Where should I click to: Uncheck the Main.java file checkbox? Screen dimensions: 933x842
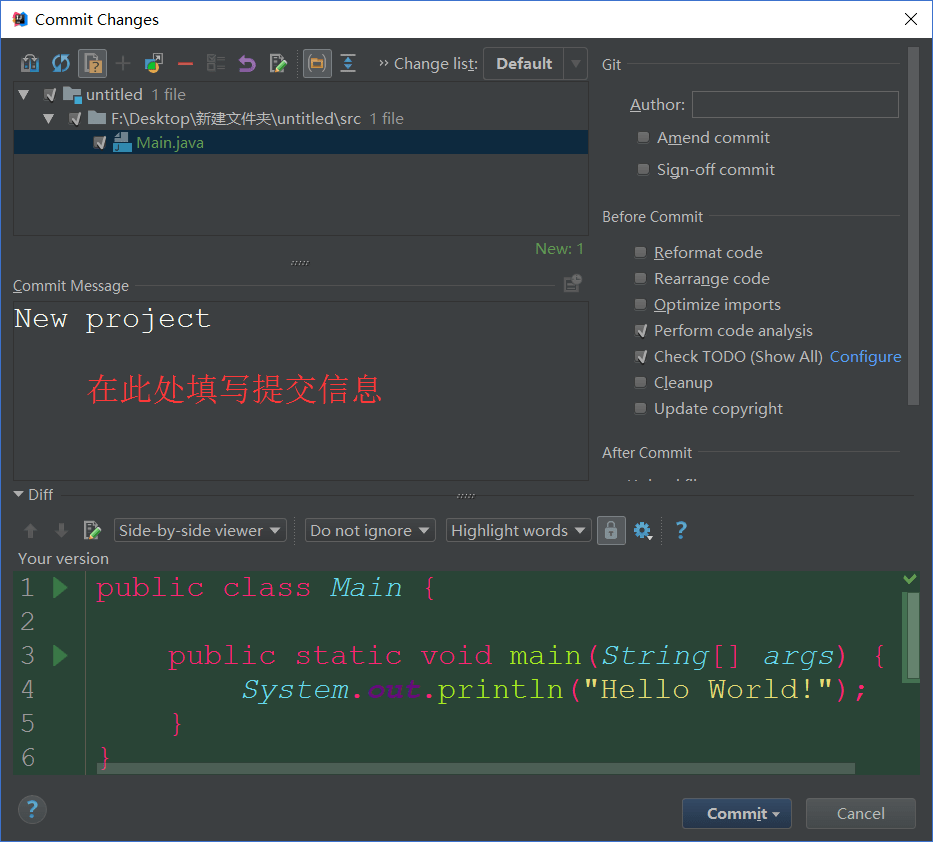coord(99,143)
